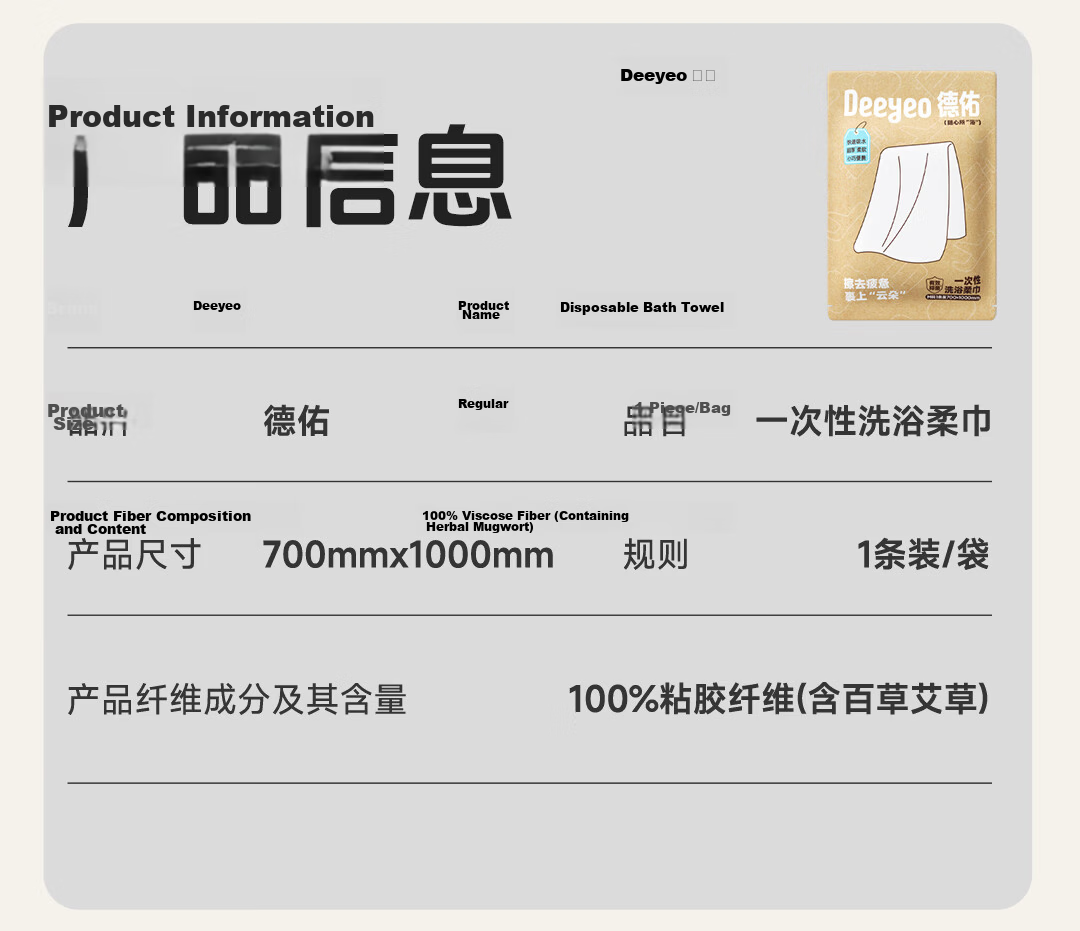The image size is (1080, 931).
Task: Select the "Product Information" heading
Action: click(211, 116)
